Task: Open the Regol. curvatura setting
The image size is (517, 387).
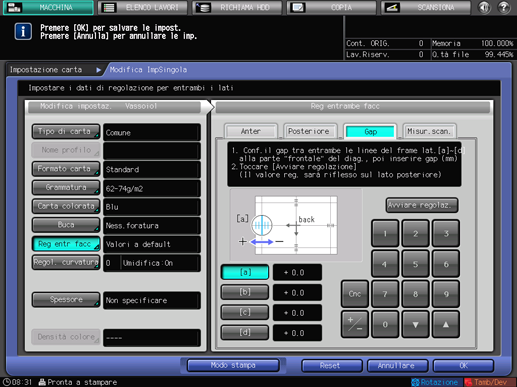Action: (x=66, y=263)
